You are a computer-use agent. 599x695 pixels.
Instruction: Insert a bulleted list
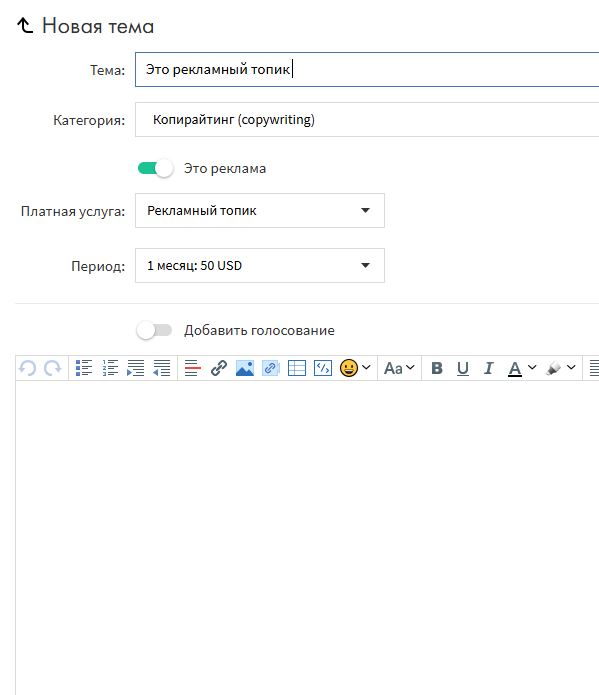pyautogui.click(x=84, y=368)
